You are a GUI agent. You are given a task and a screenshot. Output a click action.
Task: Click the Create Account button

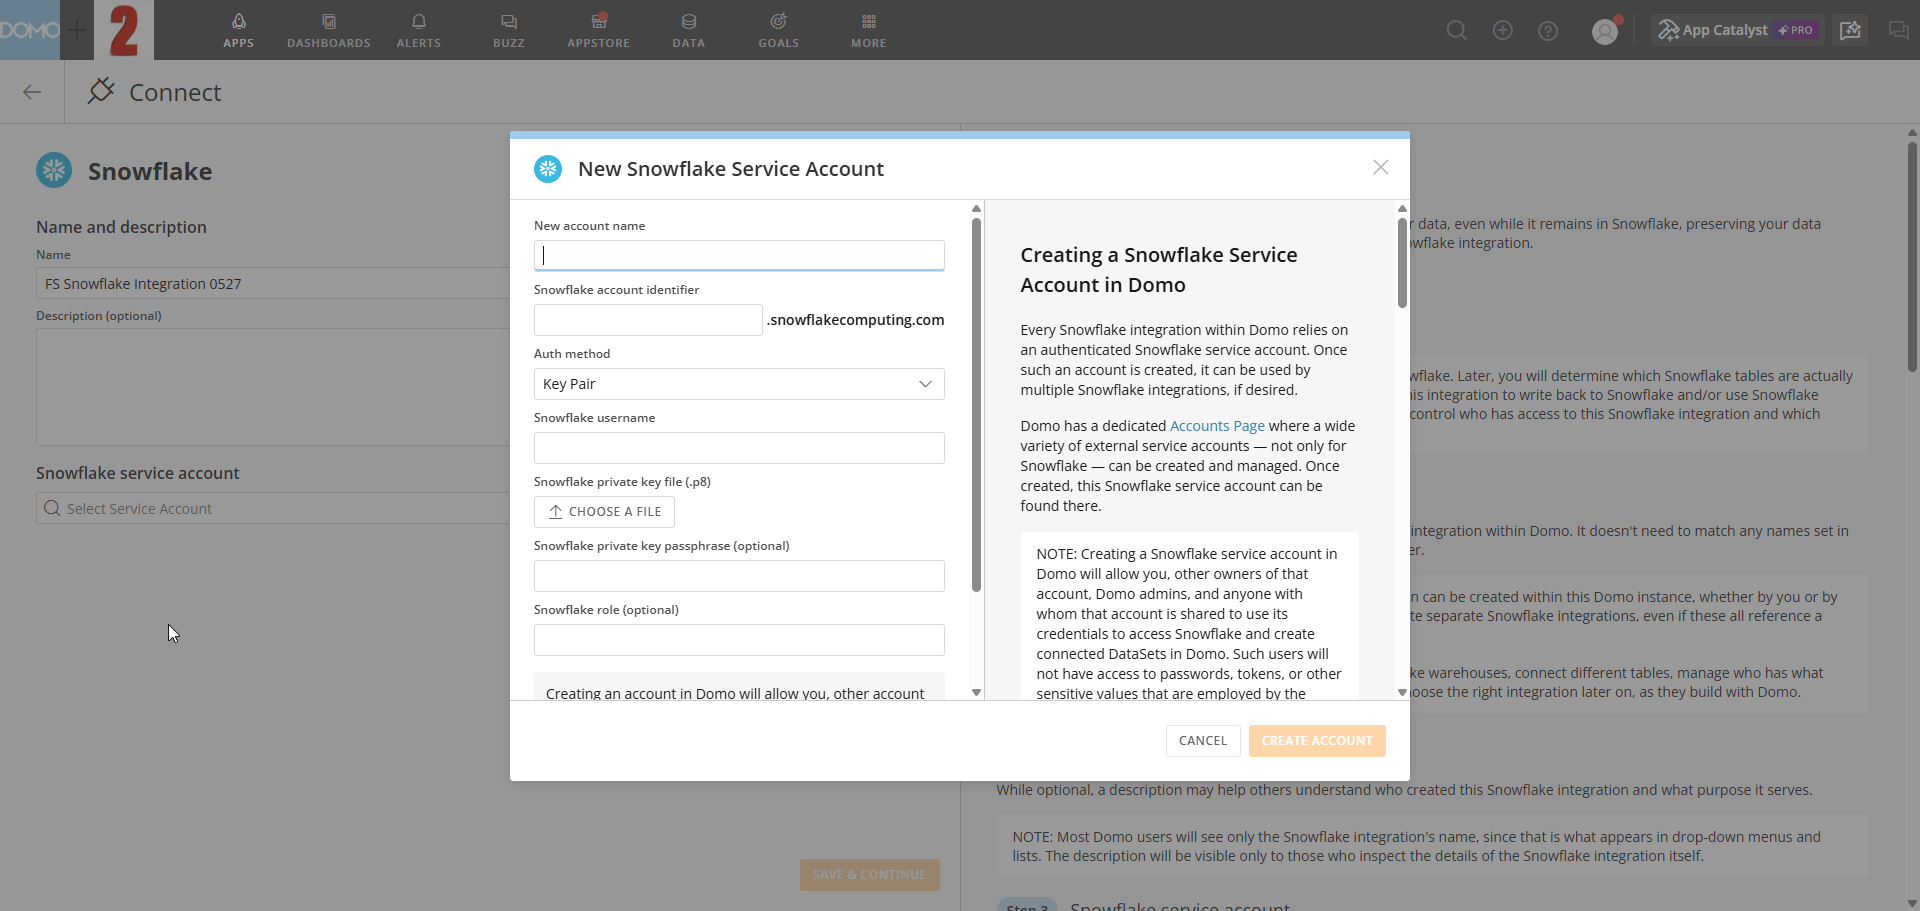coord(1317,741)
